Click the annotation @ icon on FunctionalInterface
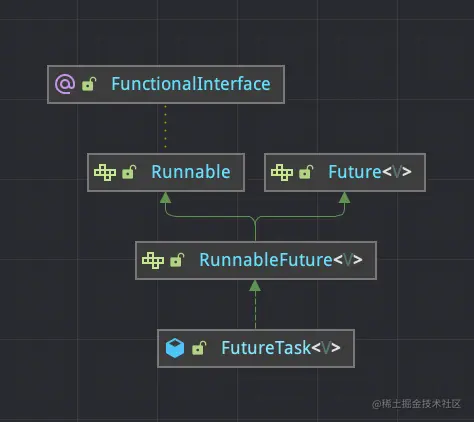The image size is (474, 422). 65,84
